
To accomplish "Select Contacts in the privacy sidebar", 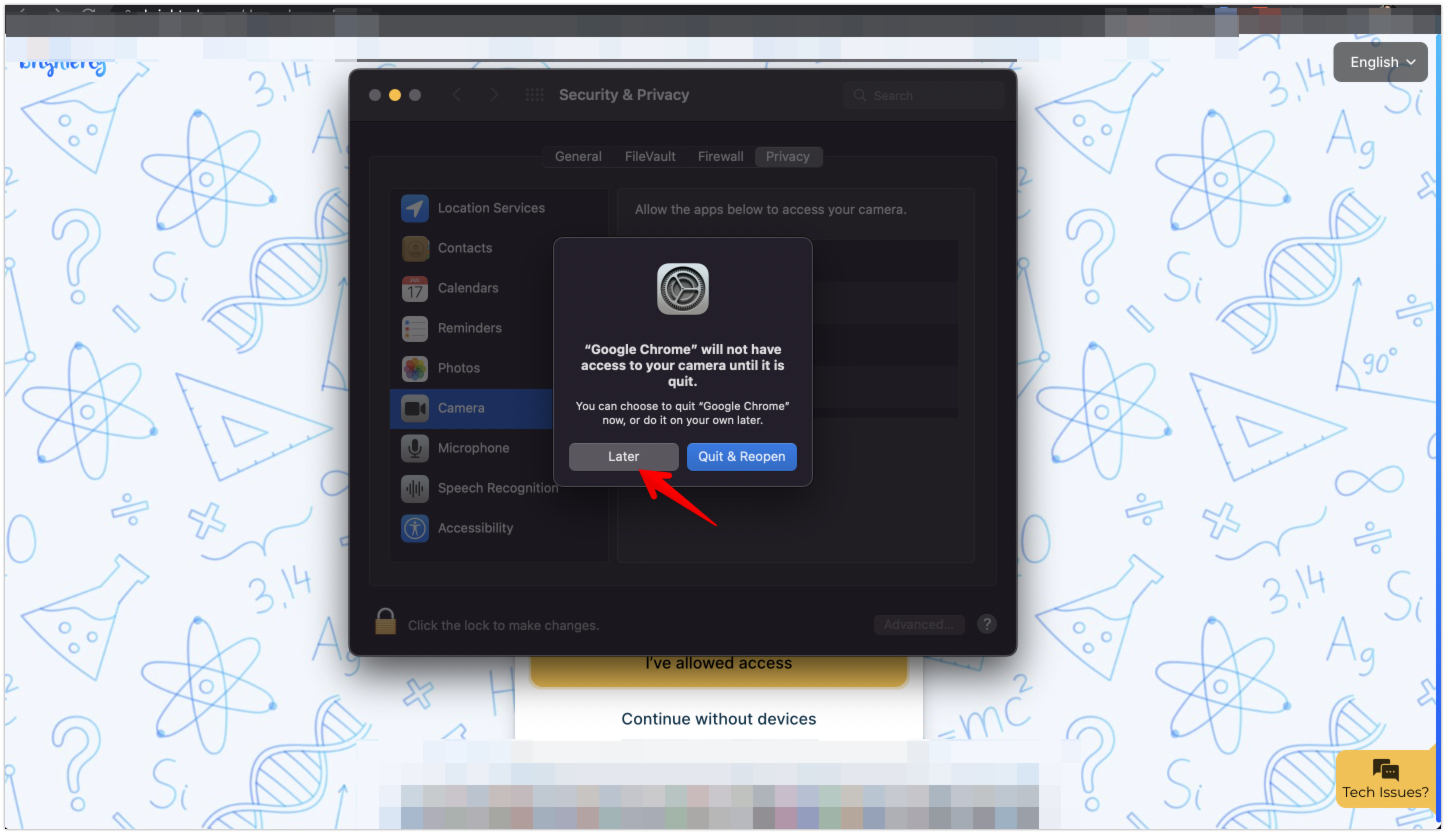I will 498,248.
